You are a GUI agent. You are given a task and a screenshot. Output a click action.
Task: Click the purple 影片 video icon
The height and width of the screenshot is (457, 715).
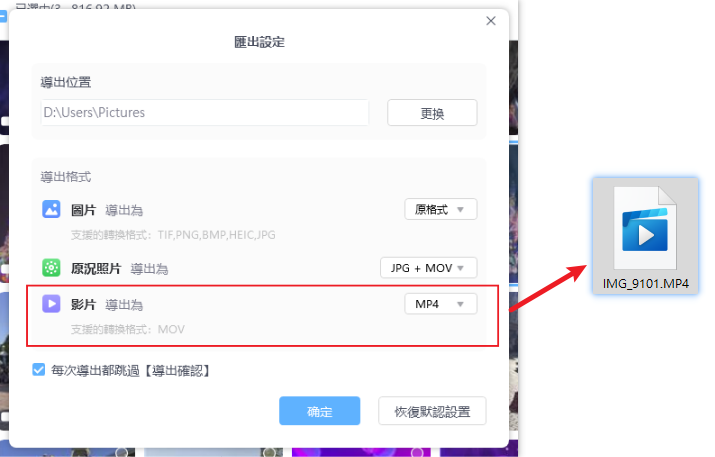coord(51,304)
